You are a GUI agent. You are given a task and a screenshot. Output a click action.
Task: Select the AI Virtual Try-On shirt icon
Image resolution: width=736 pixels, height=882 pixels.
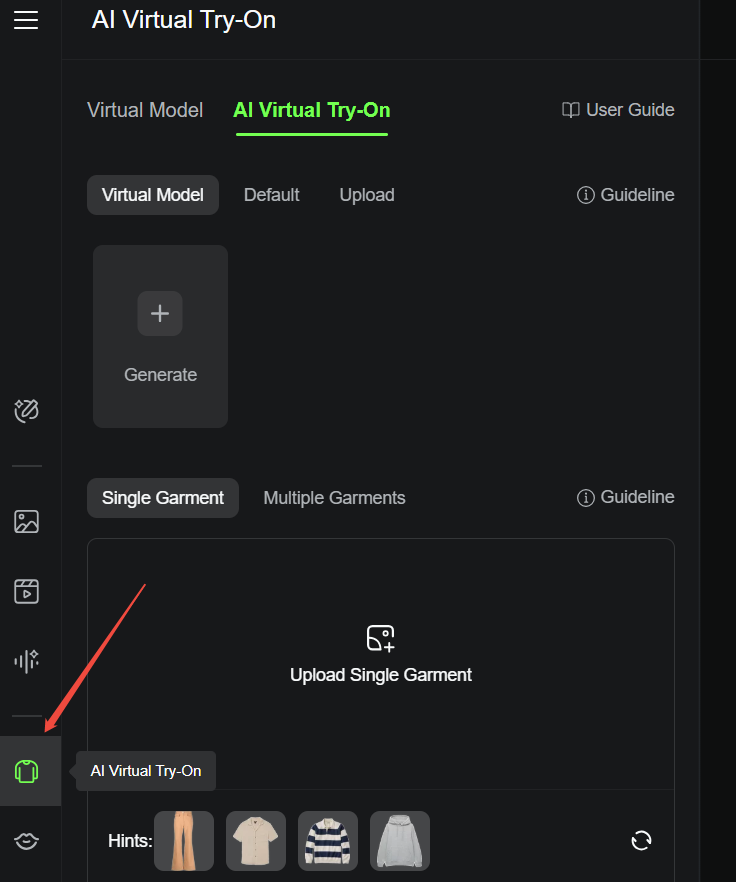[26, 771]
